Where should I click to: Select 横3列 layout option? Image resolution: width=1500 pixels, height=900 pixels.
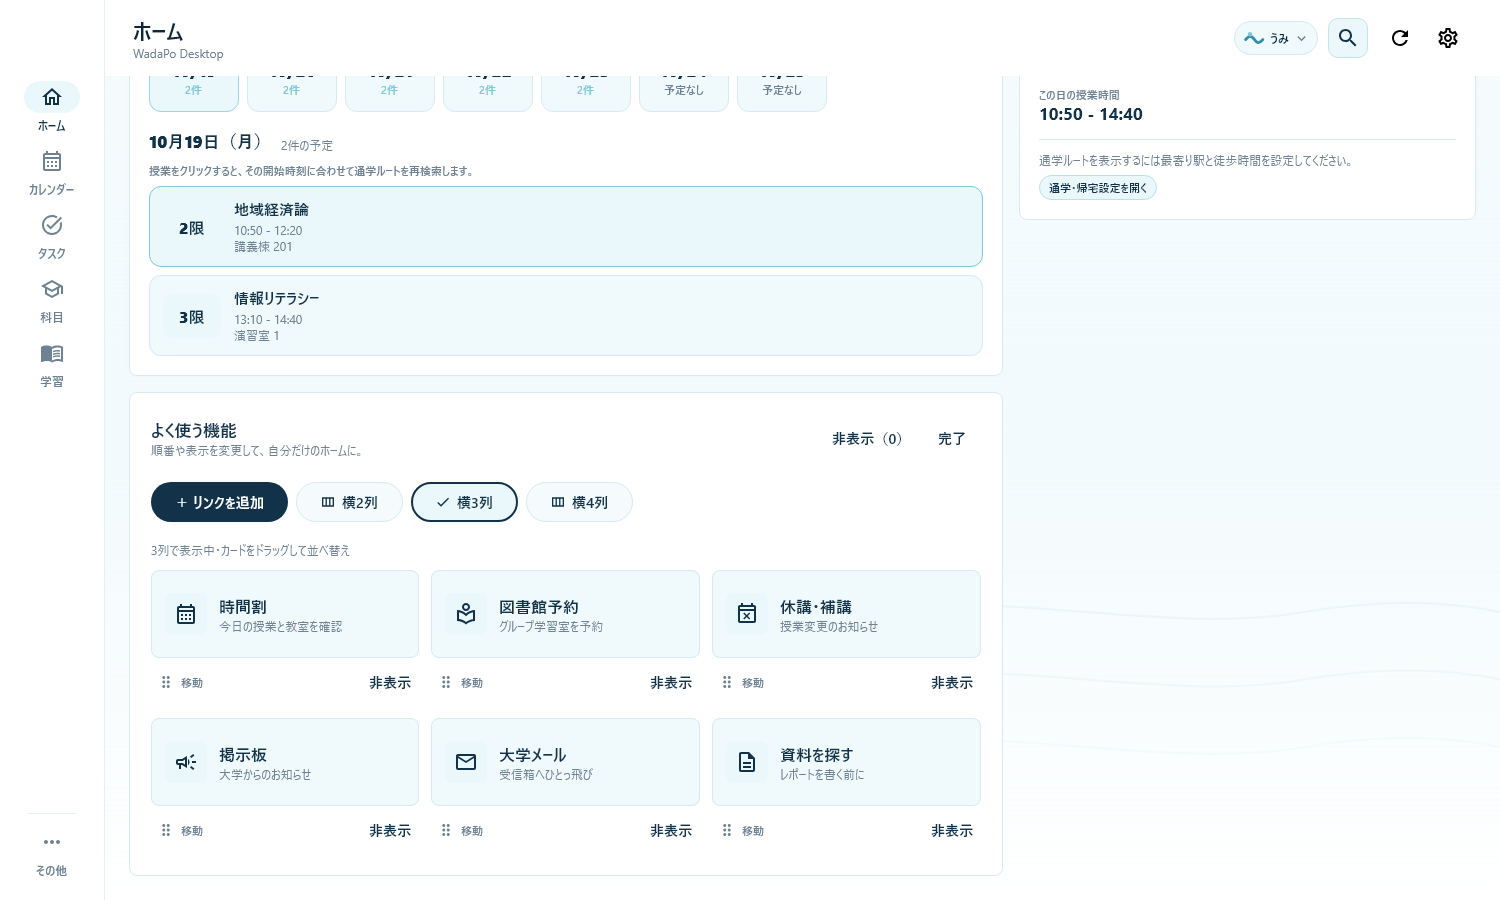(464, 502)
